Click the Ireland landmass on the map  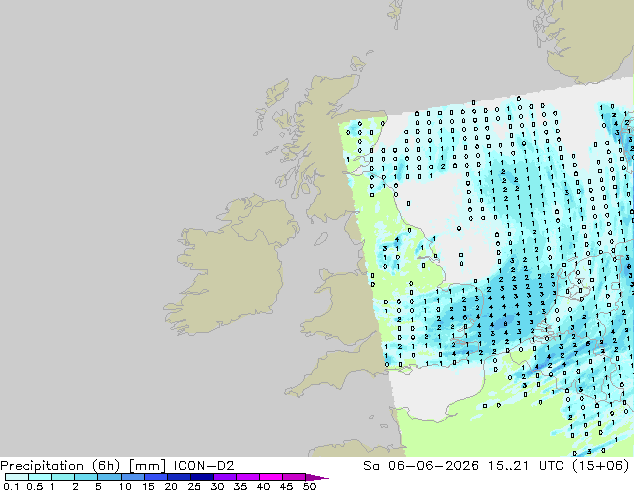[x=232, y=267]
